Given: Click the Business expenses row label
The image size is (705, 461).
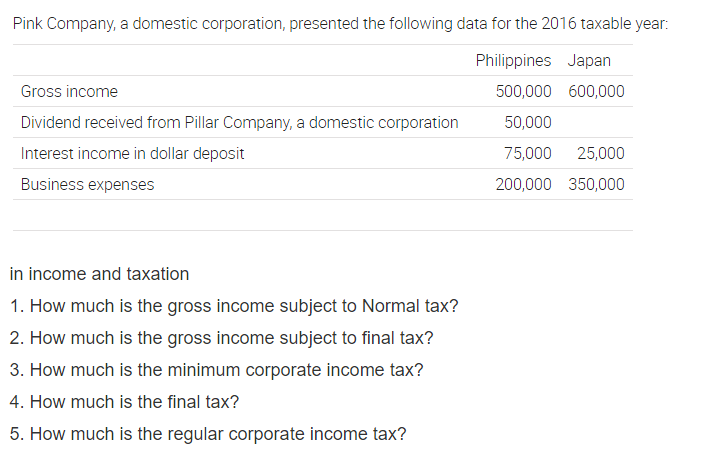Looking at the screenshot, I should tap(88, 185).
